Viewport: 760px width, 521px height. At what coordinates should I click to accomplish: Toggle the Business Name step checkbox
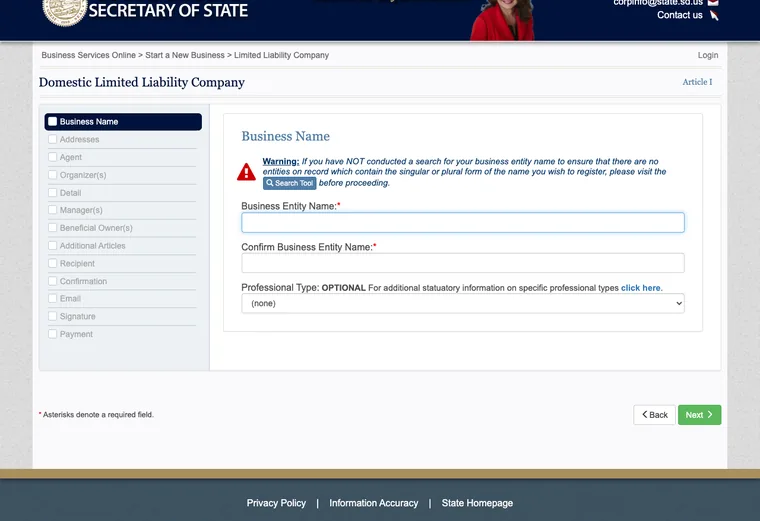pos(52,122)
